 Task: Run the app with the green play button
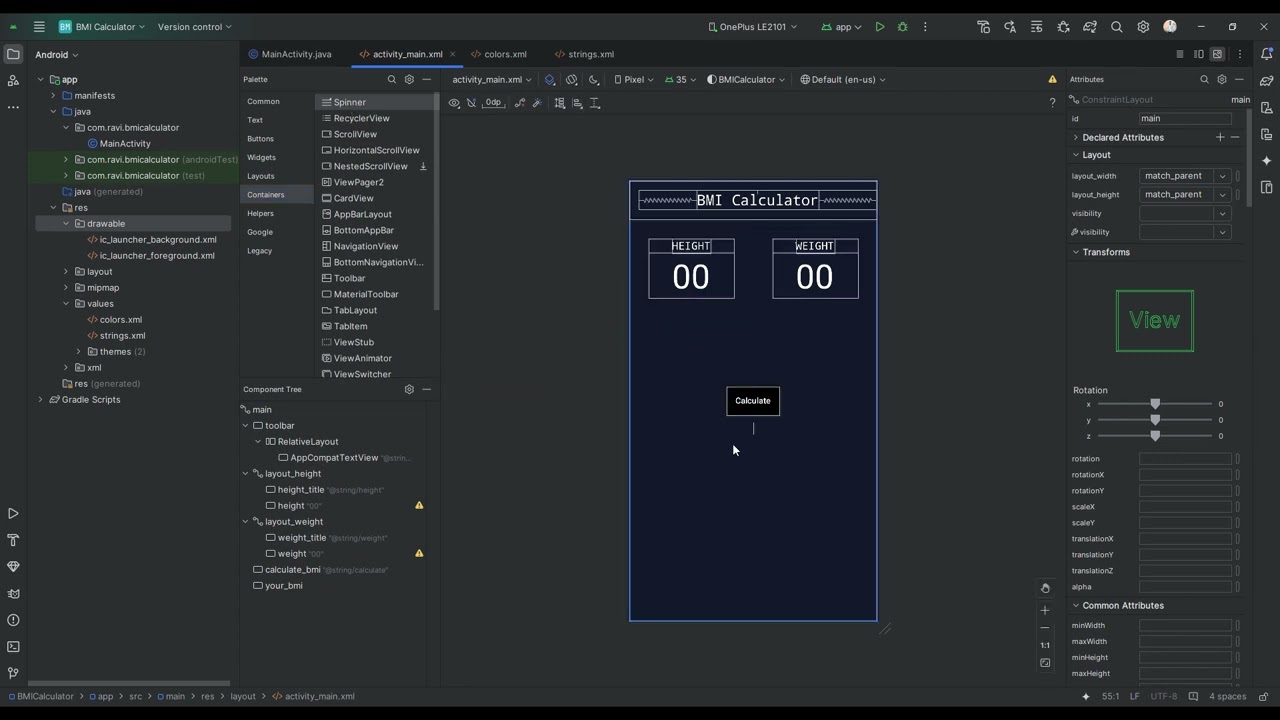[880, 27]
